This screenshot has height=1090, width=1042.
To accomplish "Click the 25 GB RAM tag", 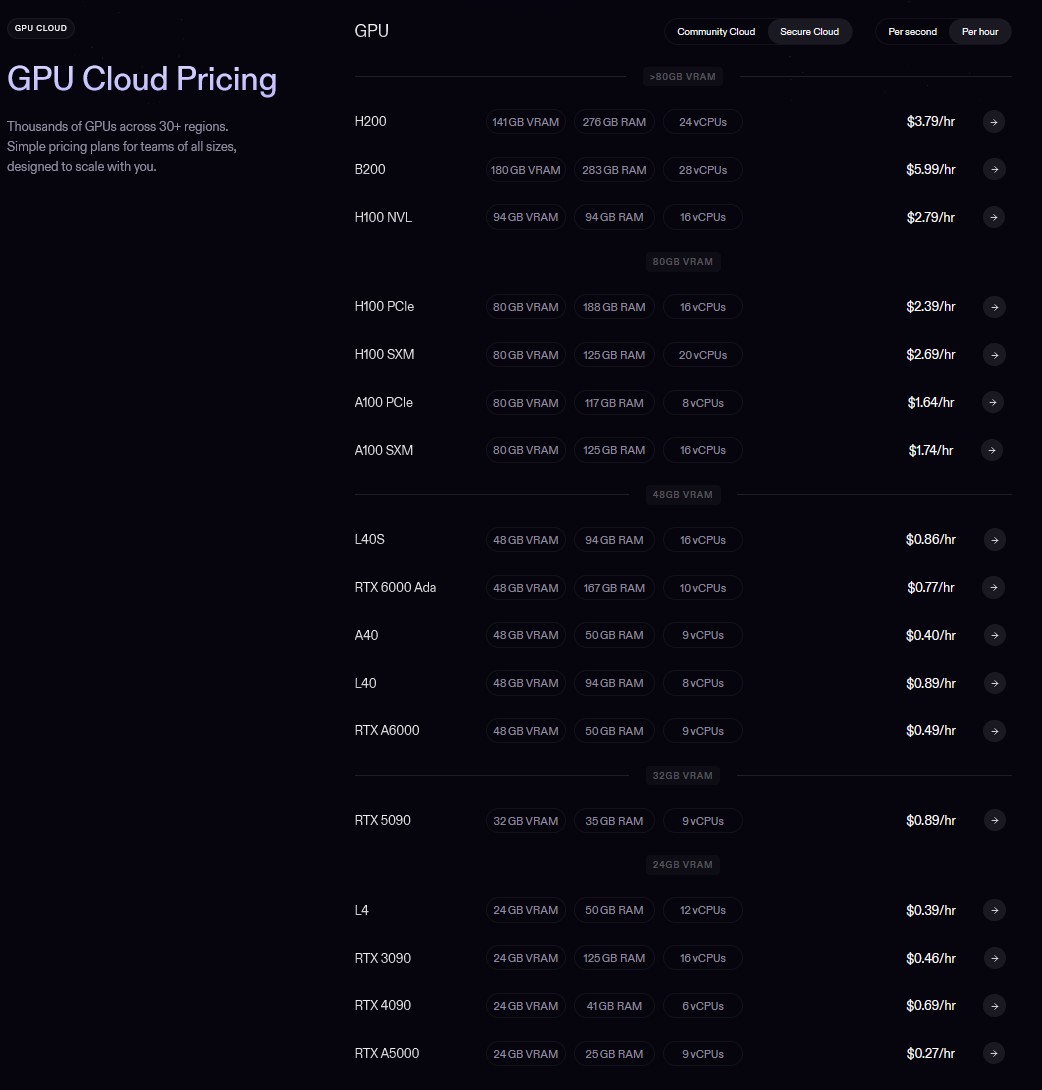I will point(614,1054).
